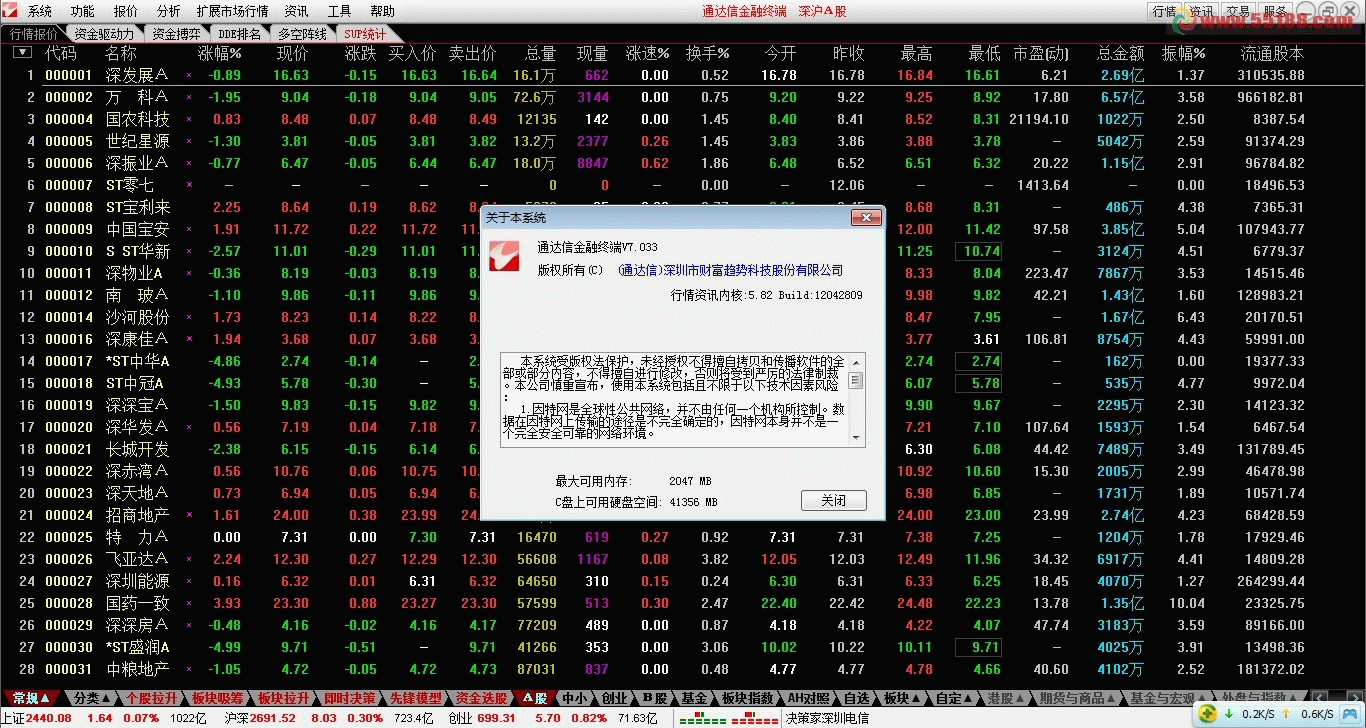Select the 即时决策 bottom tab

tap(349, 698)
